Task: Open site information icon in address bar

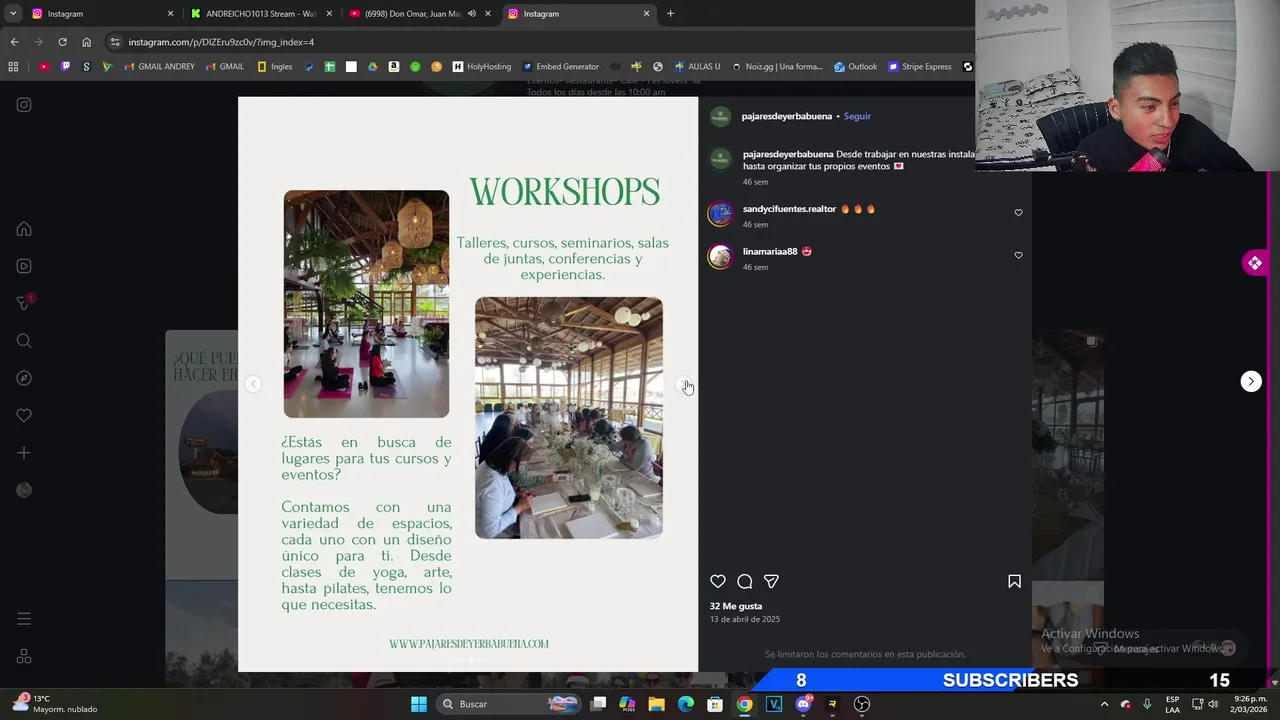Action: click(x=115, y=42)
